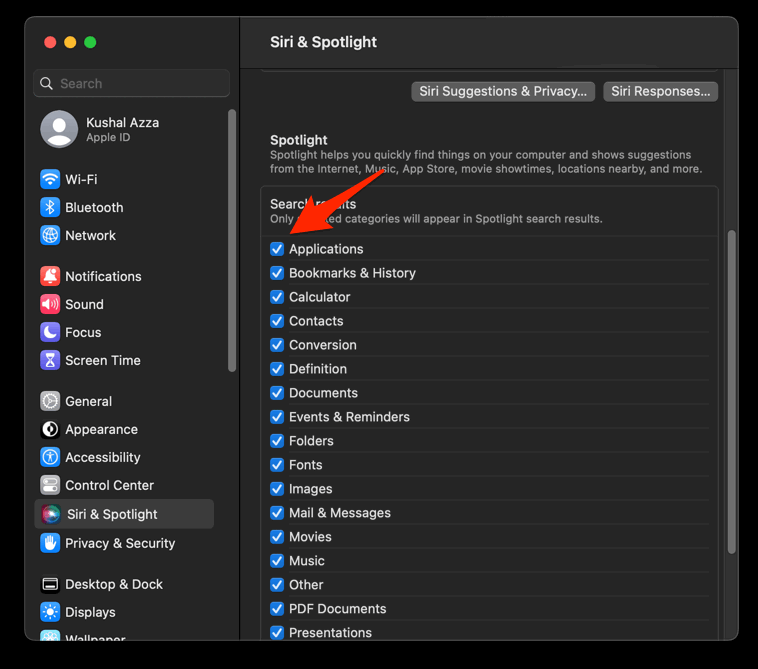The height and width of the screenshot is (669, 758).
Task: Toggle the Conversion checkbox
Action: (x=277, y=345)
